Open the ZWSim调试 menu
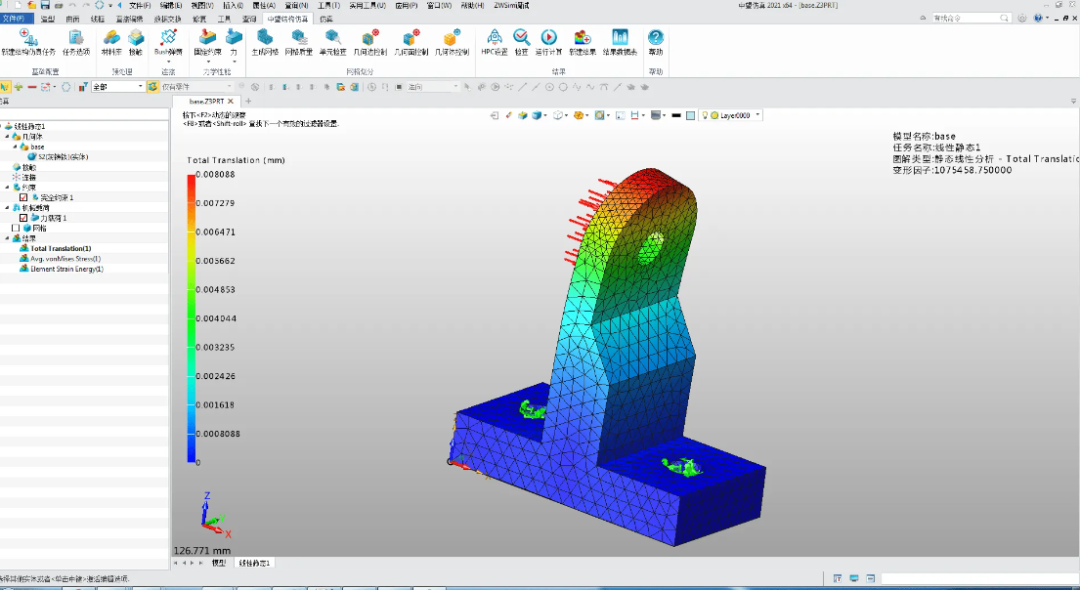1080x590 pixels. coord(512,6)
